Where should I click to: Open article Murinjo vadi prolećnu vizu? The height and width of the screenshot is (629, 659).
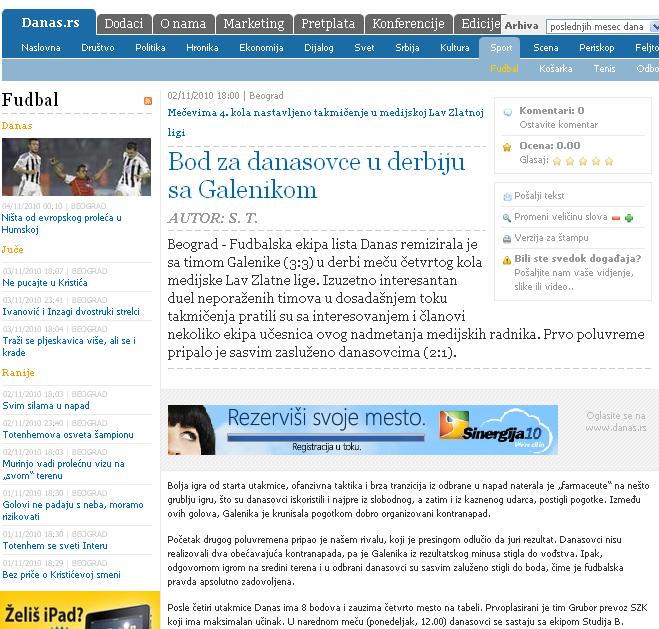tap(63, 470)
